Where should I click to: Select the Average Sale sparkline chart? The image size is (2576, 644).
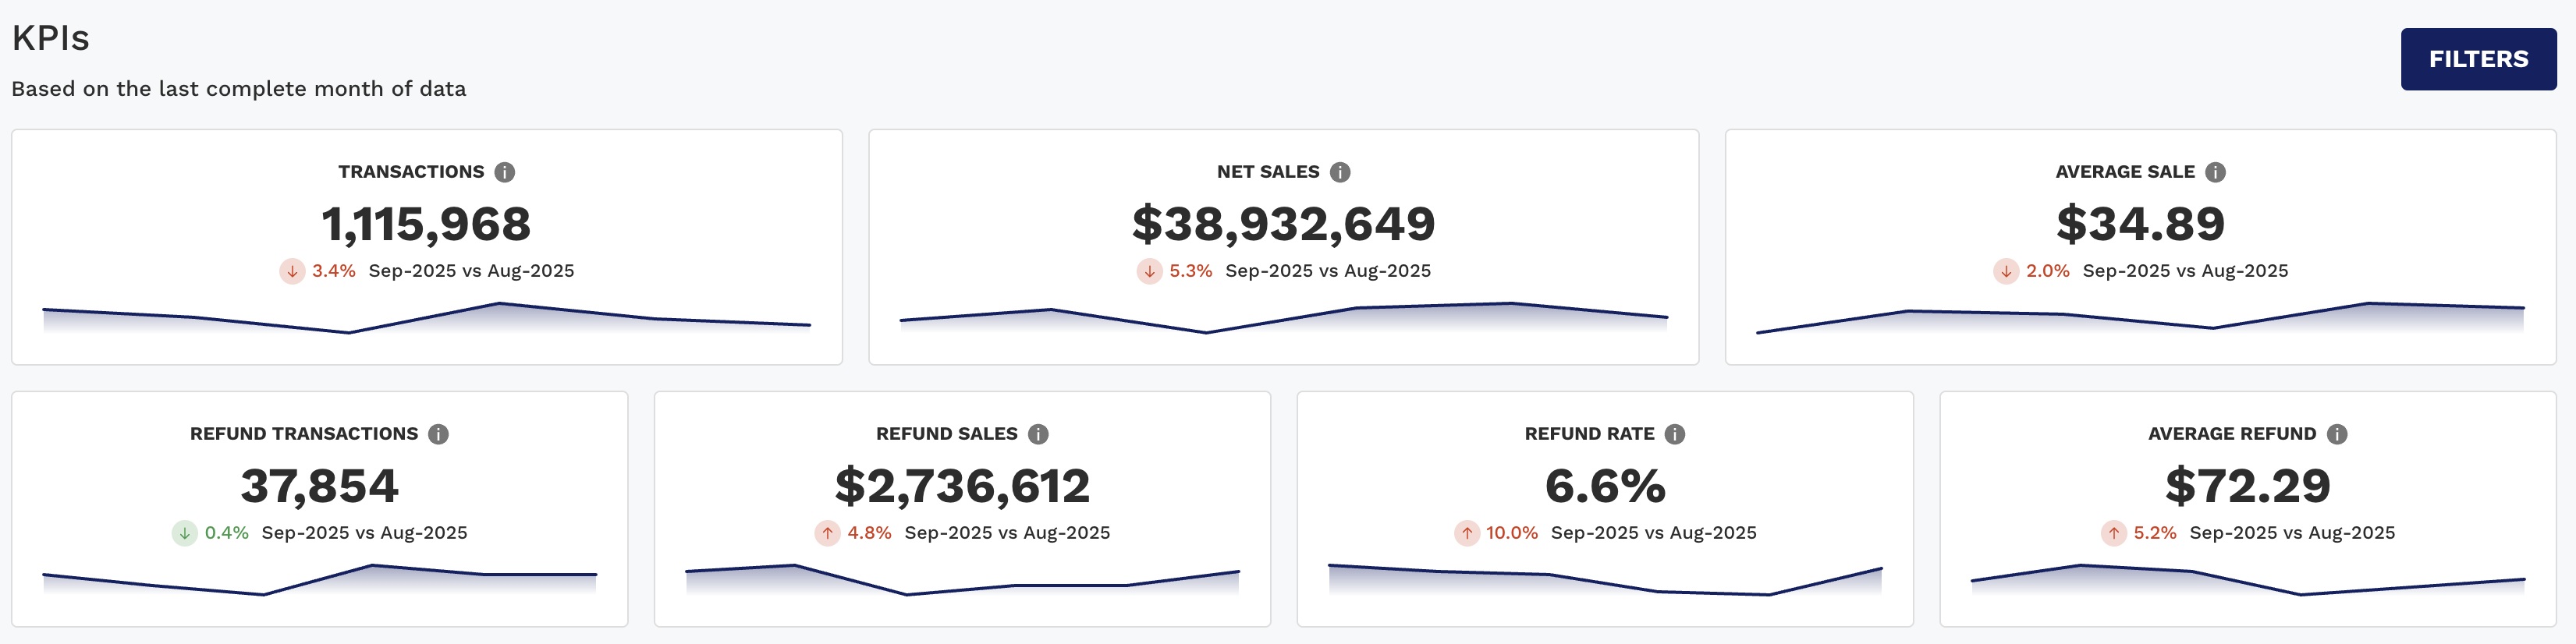tap(2140, 318)
